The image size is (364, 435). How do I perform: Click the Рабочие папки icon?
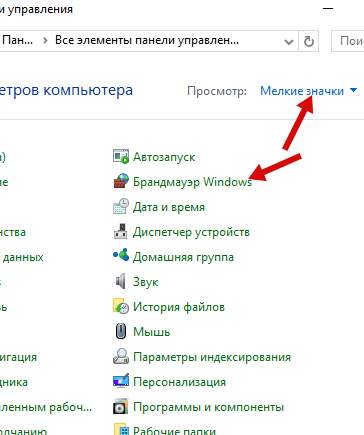pos(121,430)
